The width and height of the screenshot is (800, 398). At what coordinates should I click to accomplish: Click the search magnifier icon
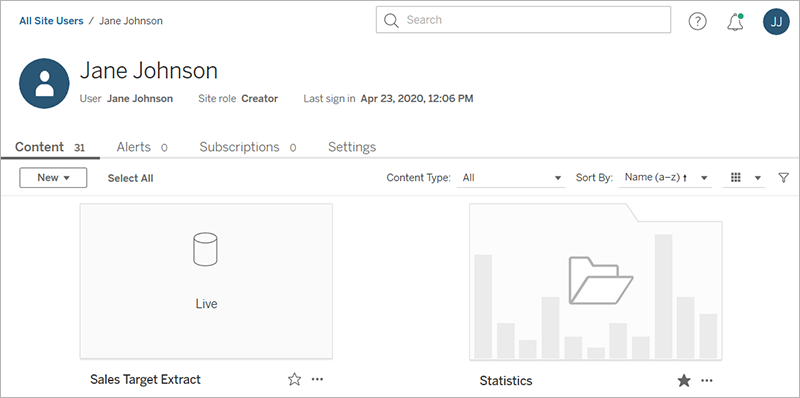[391, 20]
